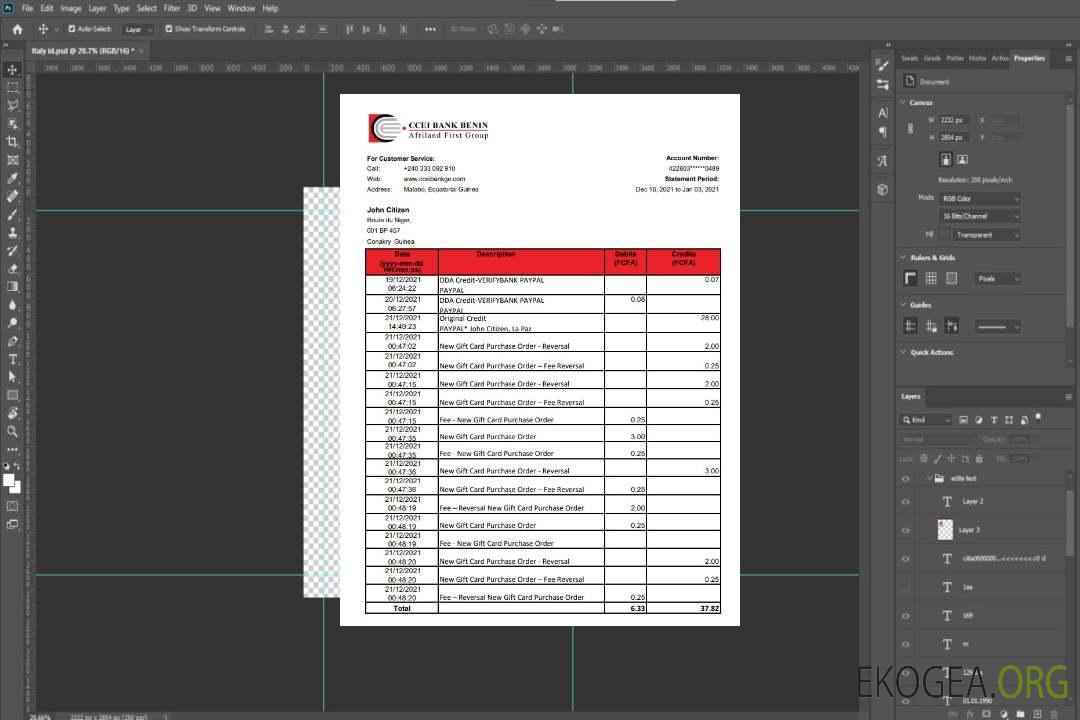Viewport: 1080px width, 720px height.
Task: Select the Dodge tool
Action: tap(12, 322)
